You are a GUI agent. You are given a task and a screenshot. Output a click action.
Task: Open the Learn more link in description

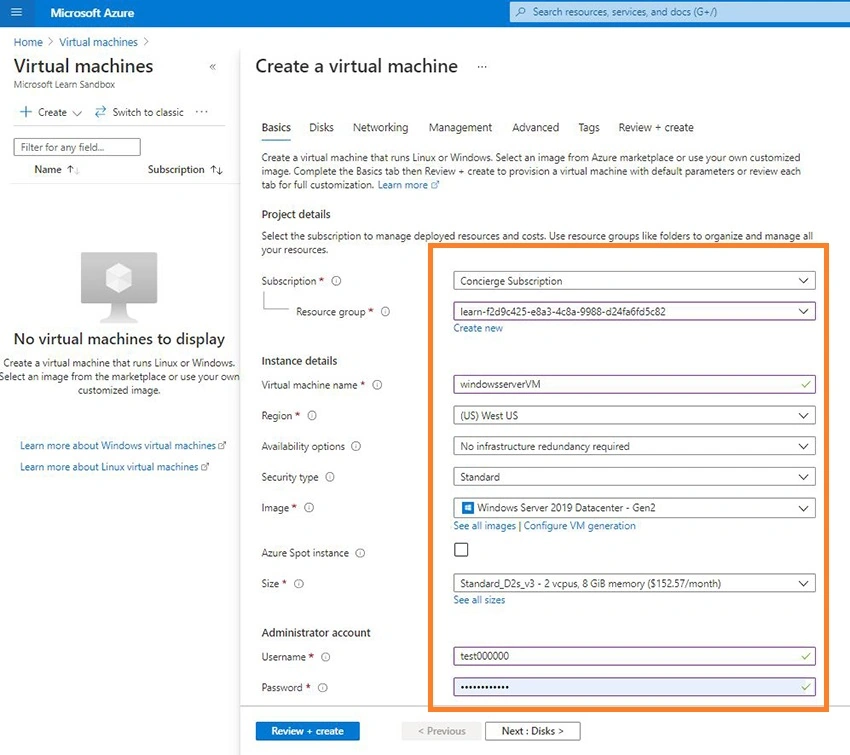(x=403, y=185)
